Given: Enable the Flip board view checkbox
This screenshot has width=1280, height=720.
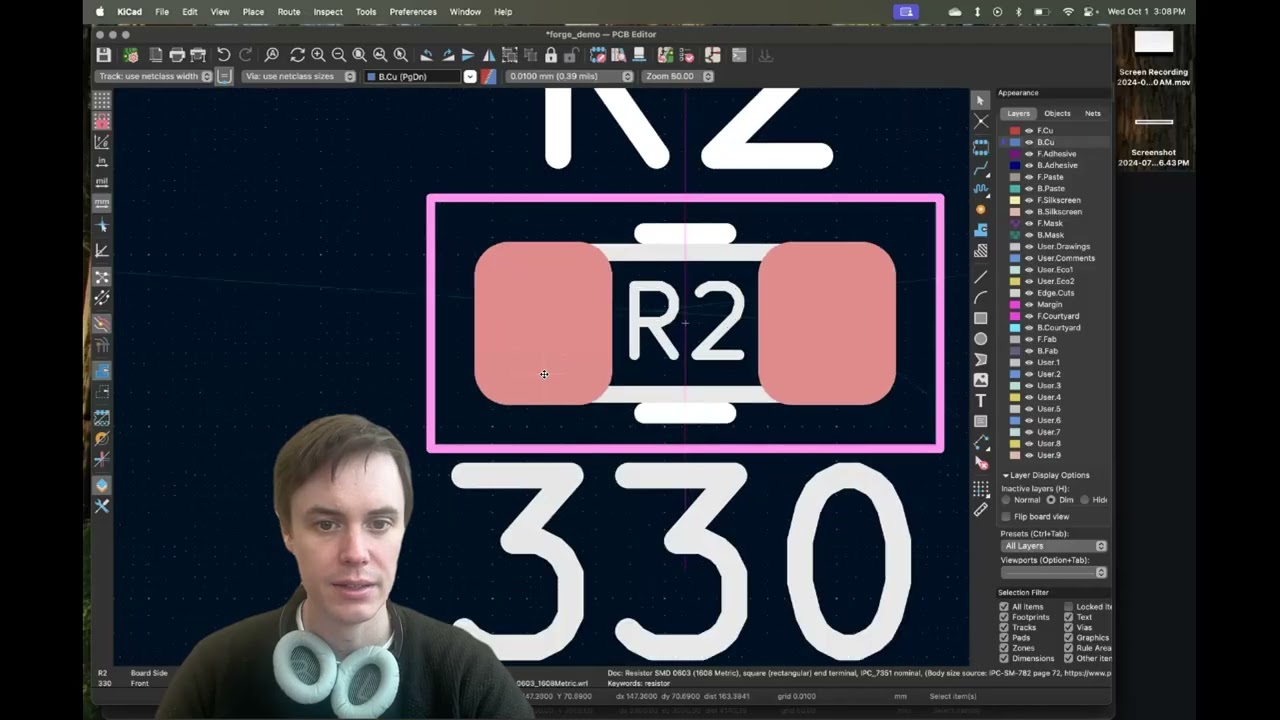Looking at the screenshot, I should click(1006, 517).
